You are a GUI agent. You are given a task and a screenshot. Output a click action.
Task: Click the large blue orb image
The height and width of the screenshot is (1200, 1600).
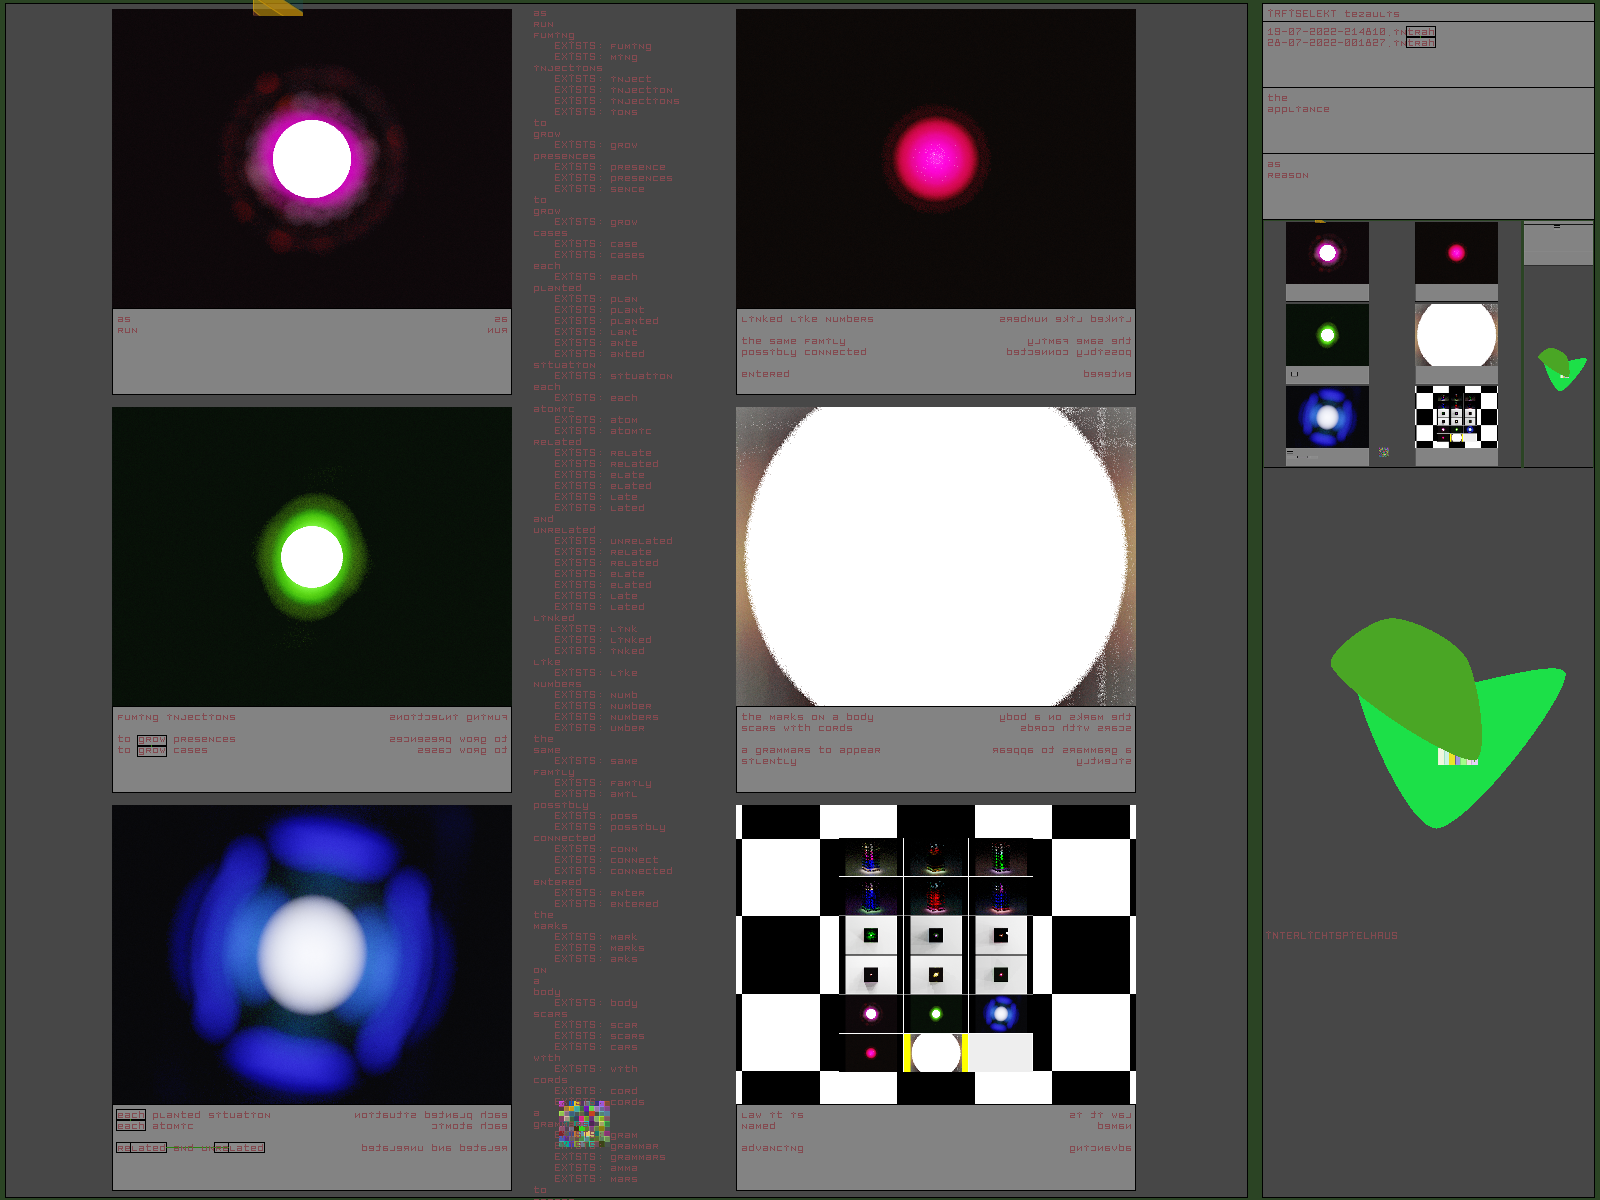click(312, 955)
